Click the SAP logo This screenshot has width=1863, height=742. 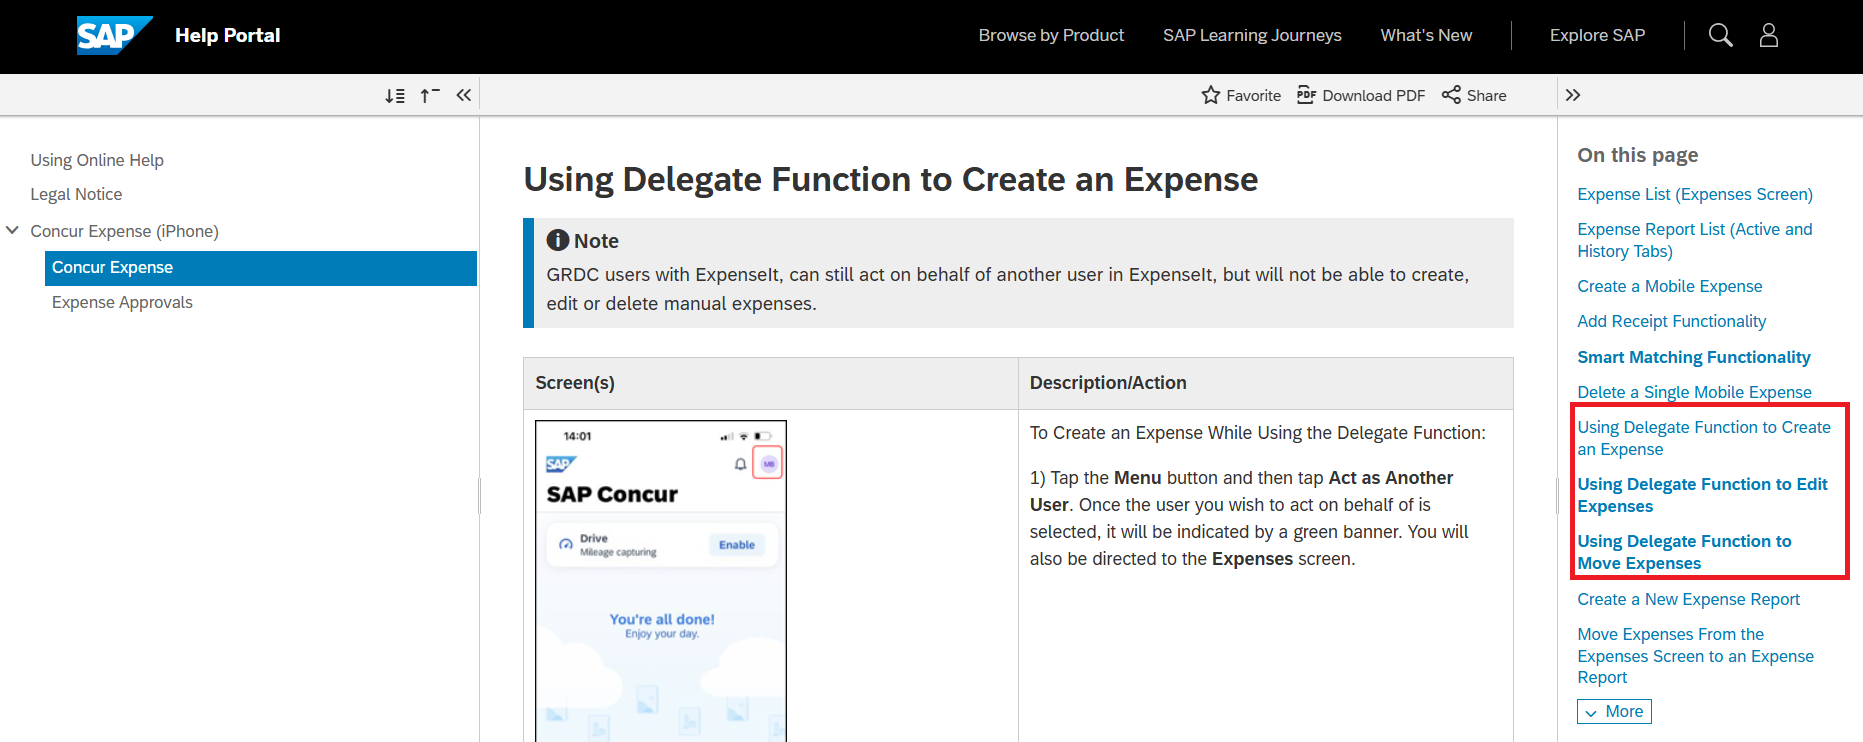coord(114,35)
